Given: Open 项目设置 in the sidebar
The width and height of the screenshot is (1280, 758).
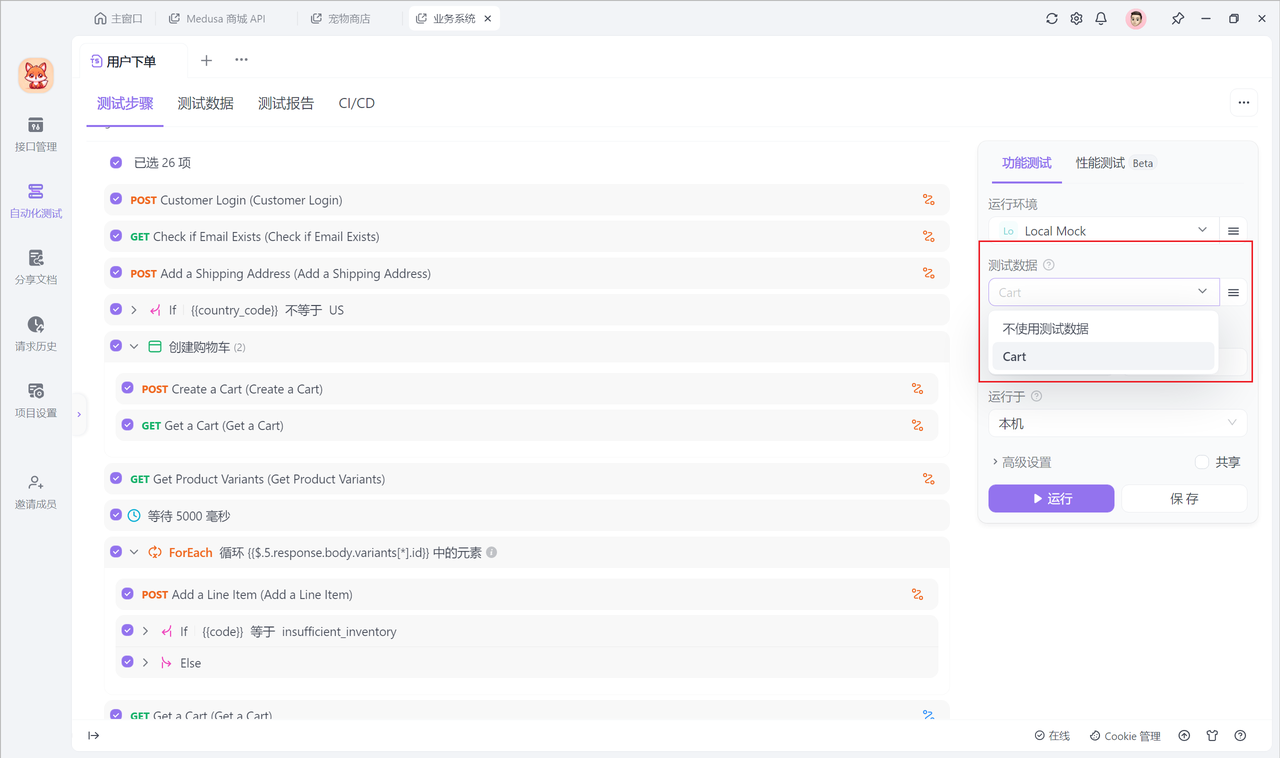Looking at the screenshot, I should pos(36,400).
